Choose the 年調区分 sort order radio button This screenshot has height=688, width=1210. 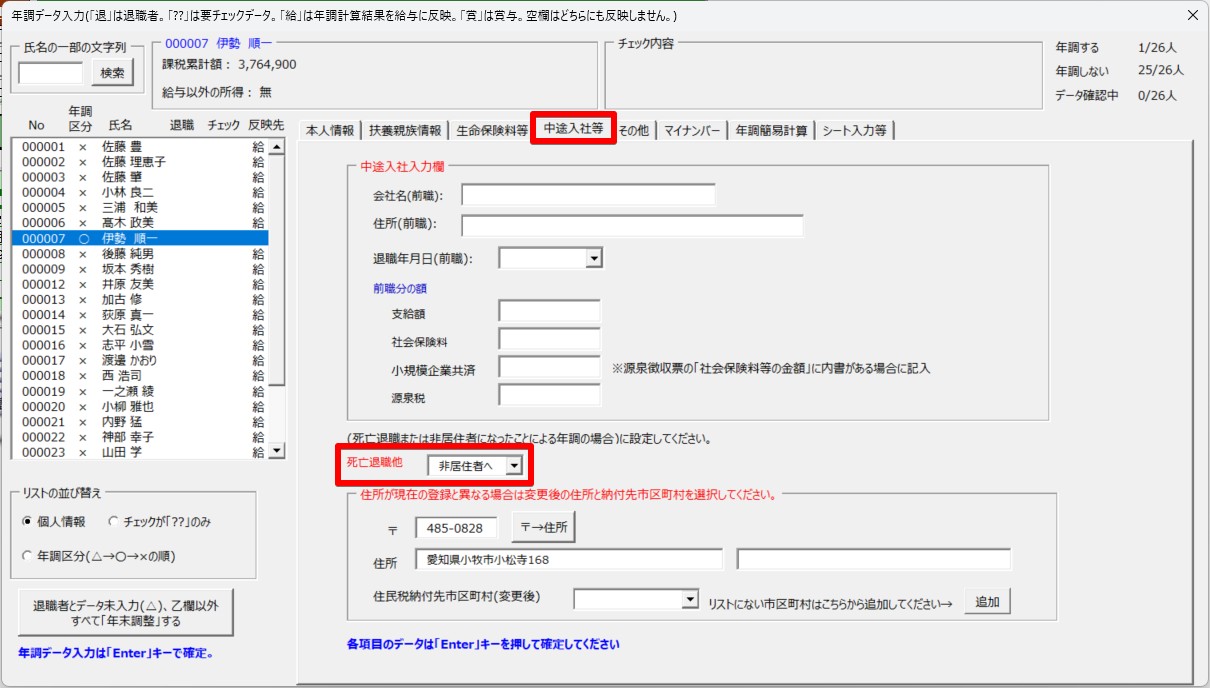pyautogui.click(x=28, y=556)
